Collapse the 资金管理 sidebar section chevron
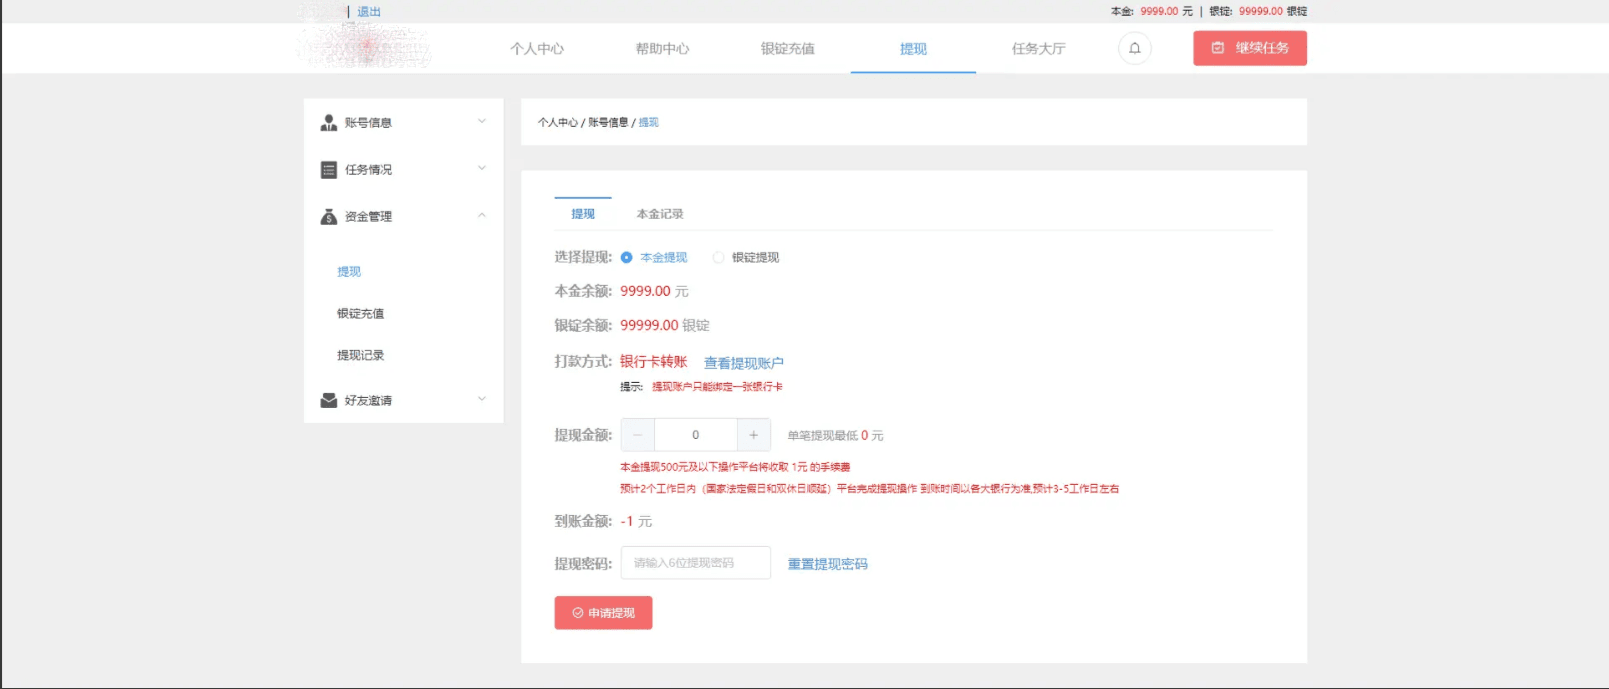The height and width of the screenshot is (689, 1609). pyautogui.click(x=482, y=216)
